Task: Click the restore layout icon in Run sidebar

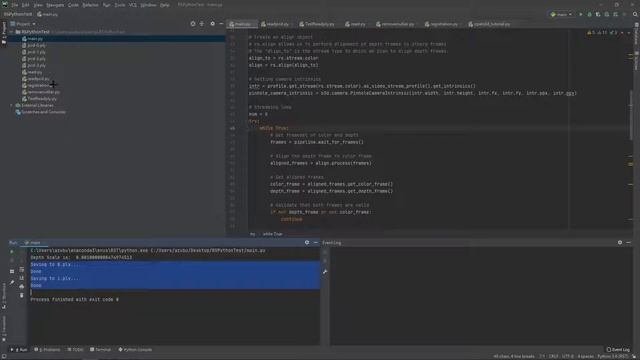Action: pyautogui.click(x=12, y=271)
